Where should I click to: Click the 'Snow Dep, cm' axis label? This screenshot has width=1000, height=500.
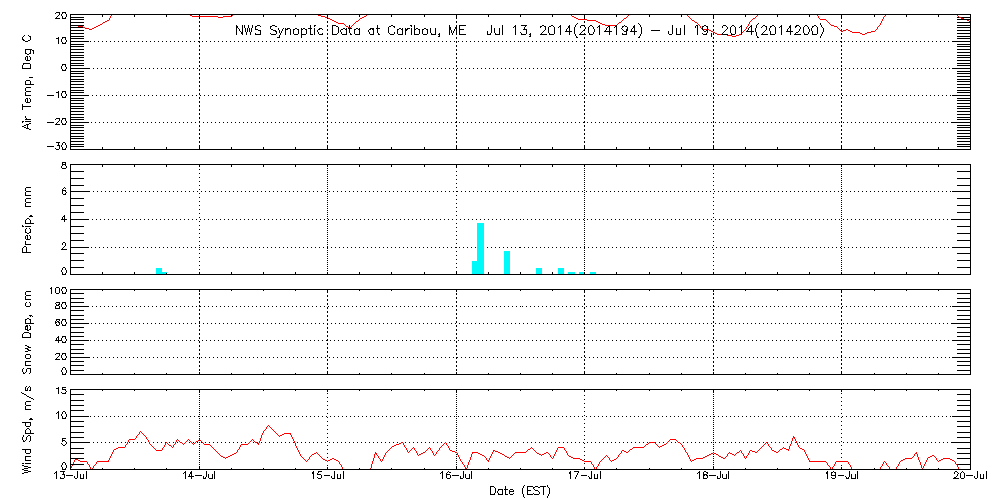[28, 332]
